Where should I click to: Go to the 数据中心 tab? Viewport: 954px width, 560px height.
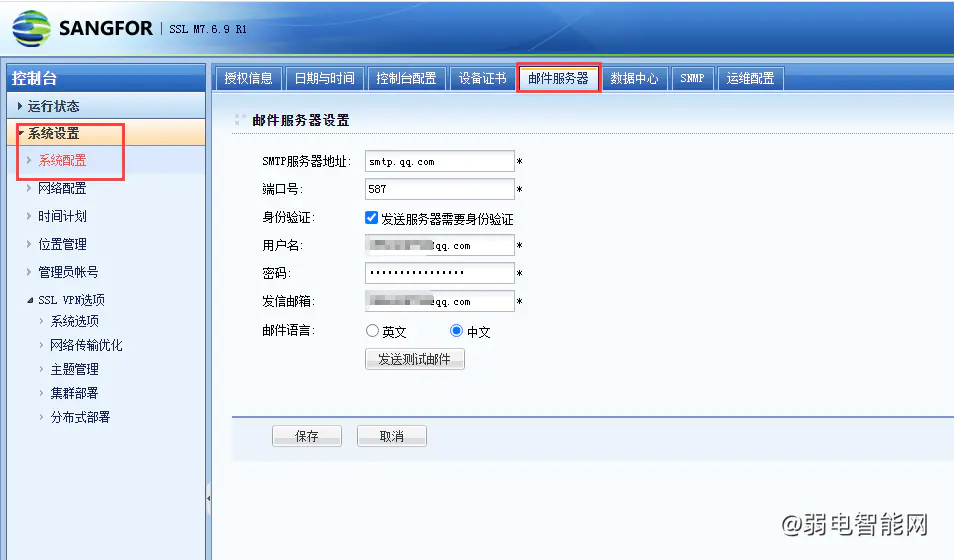point(635,79)
